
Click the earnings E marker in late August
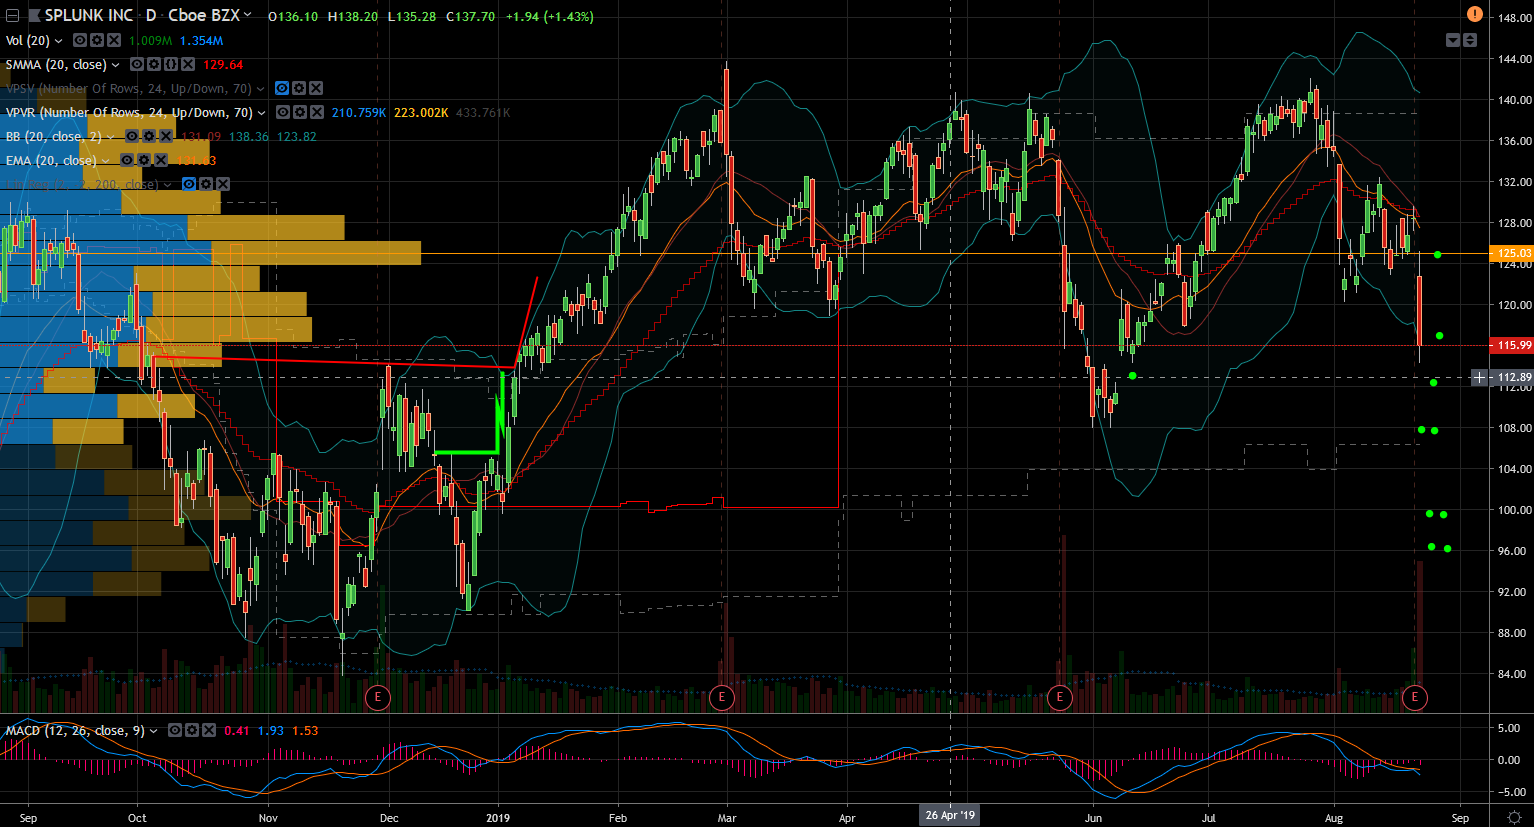[x=1414, y=697]
